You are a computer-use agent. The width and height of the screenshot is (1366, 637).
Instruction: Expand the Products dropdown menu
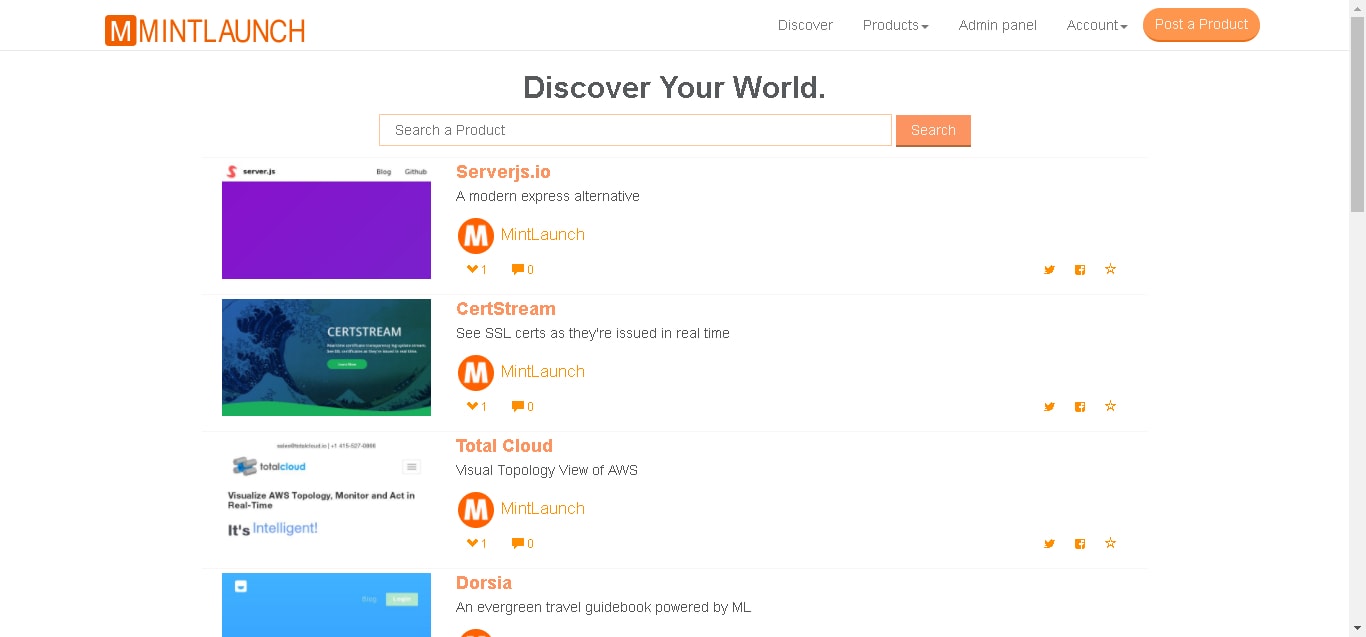click(896, 25)
